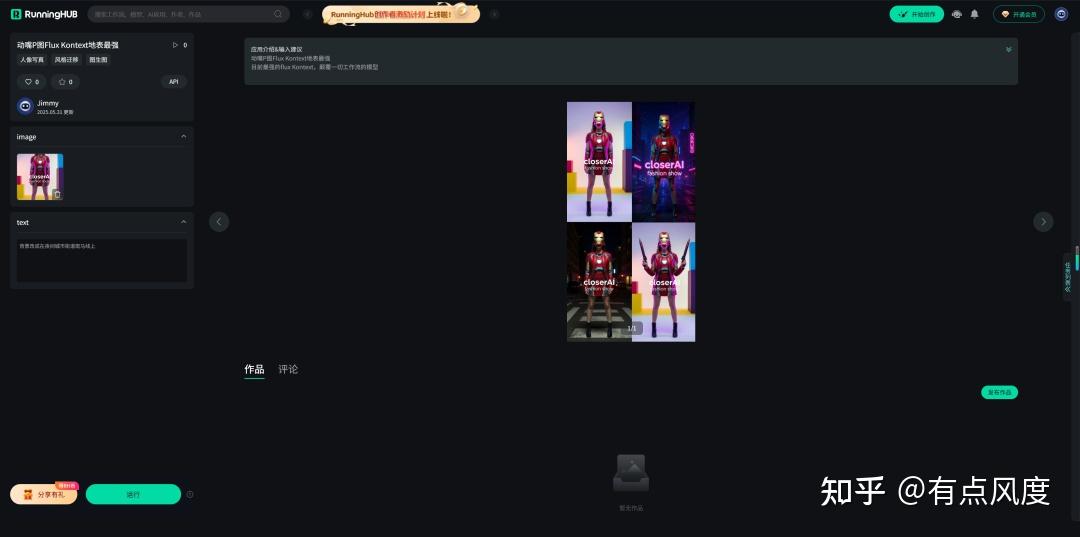Select the 人像写真 tag
Viewport: 1080px width, 537px height.
coord(32,60)
